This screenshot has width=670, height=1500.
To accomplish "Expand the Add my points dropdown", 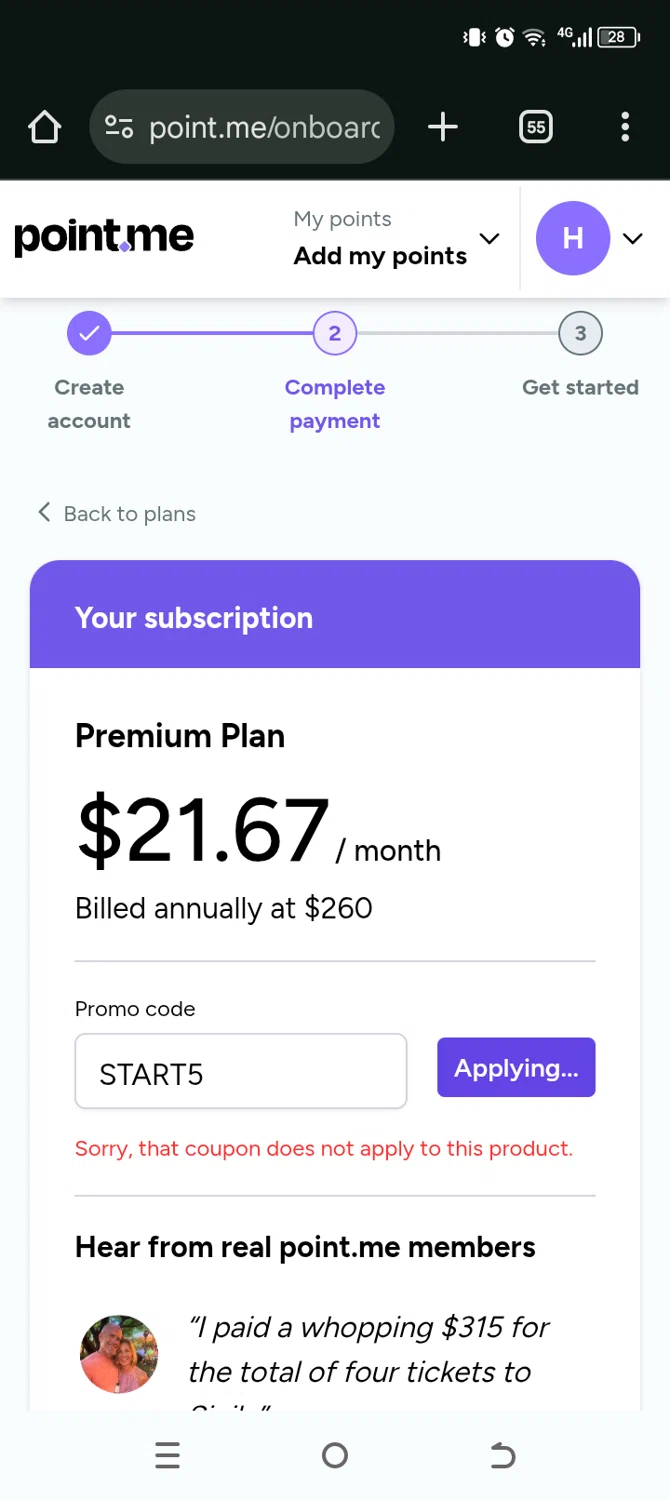I will (489, 238).
